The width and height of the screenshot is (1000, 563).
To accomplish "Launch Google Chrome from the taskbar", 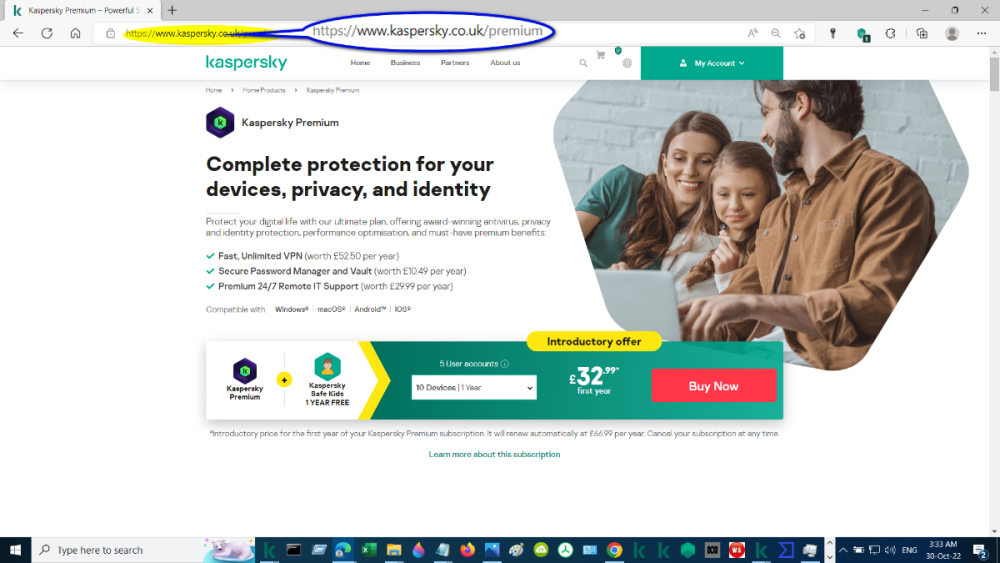I will click(614, 550).
